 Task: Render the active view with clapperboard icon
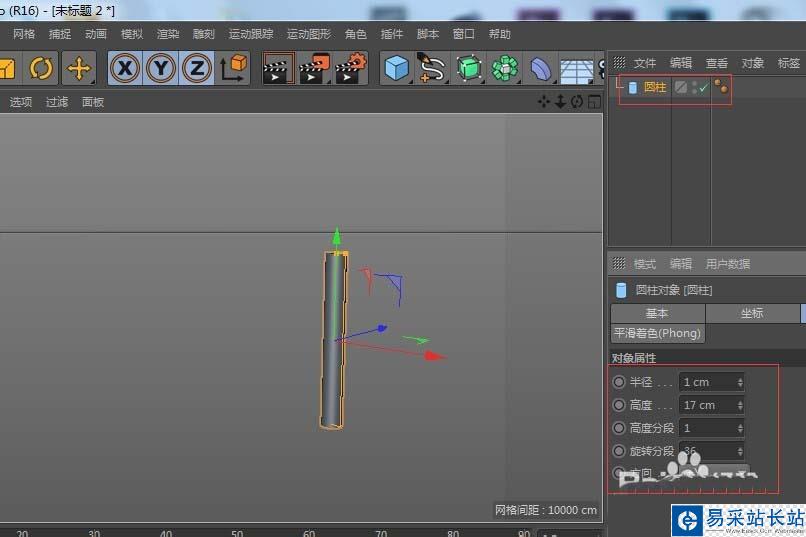pos(278,68)
